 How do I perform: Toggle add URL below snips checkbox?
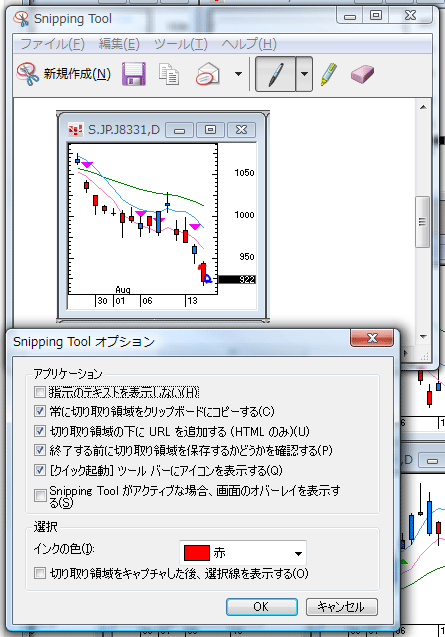pyautogui.click(x=40, y=431)
